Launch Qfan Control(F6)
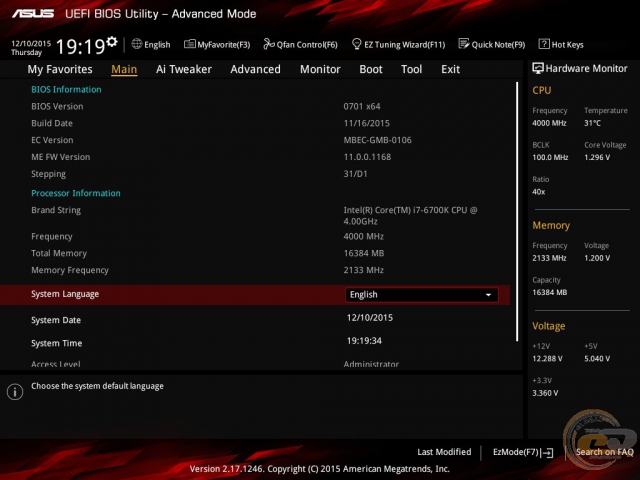 coord(300,44)
